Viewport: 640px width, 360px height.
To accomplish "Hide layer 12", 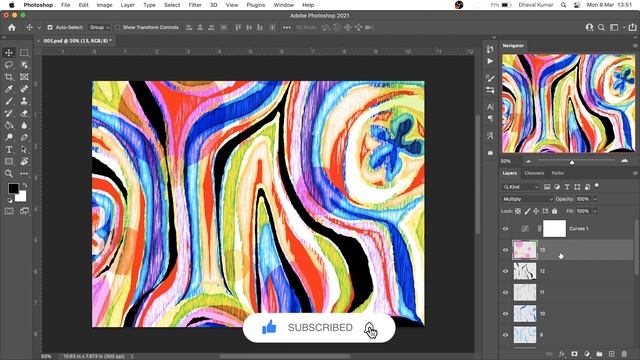I will point(505,271).
